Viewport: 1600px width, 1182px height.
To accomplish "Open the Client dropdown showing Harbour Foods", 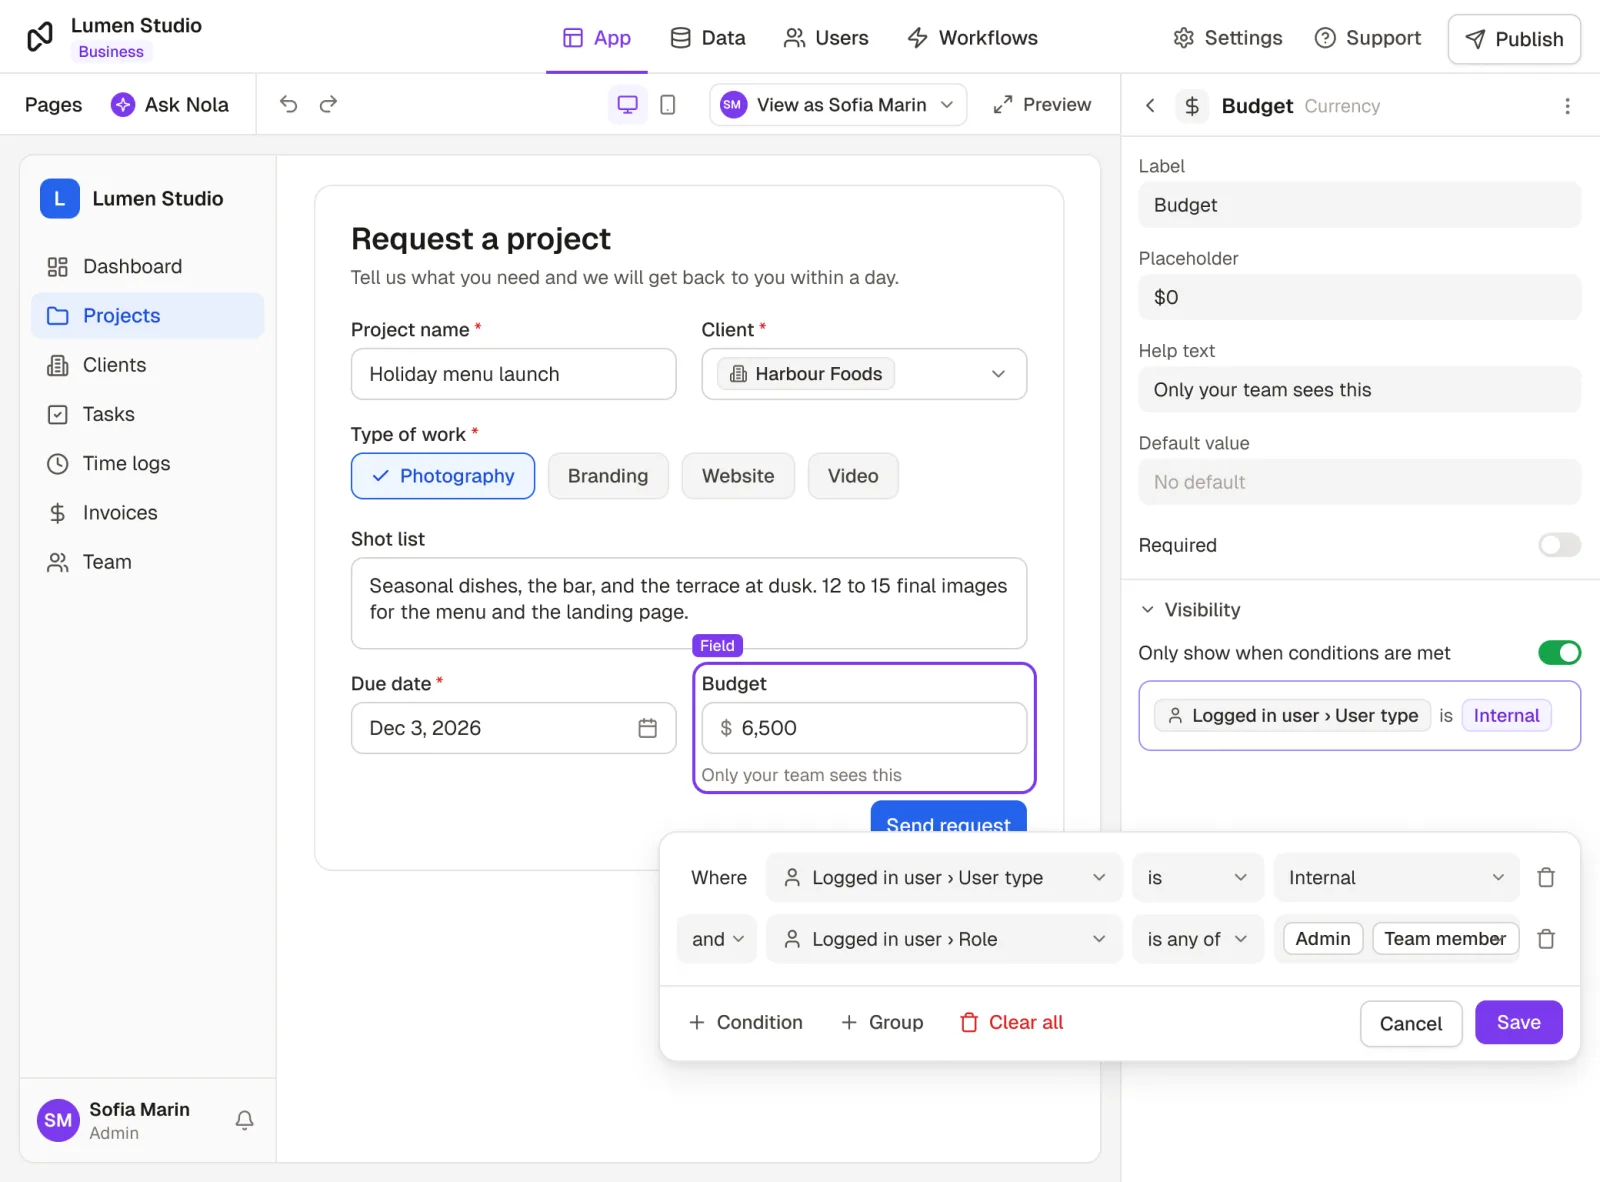I will [x=864, y=374].
